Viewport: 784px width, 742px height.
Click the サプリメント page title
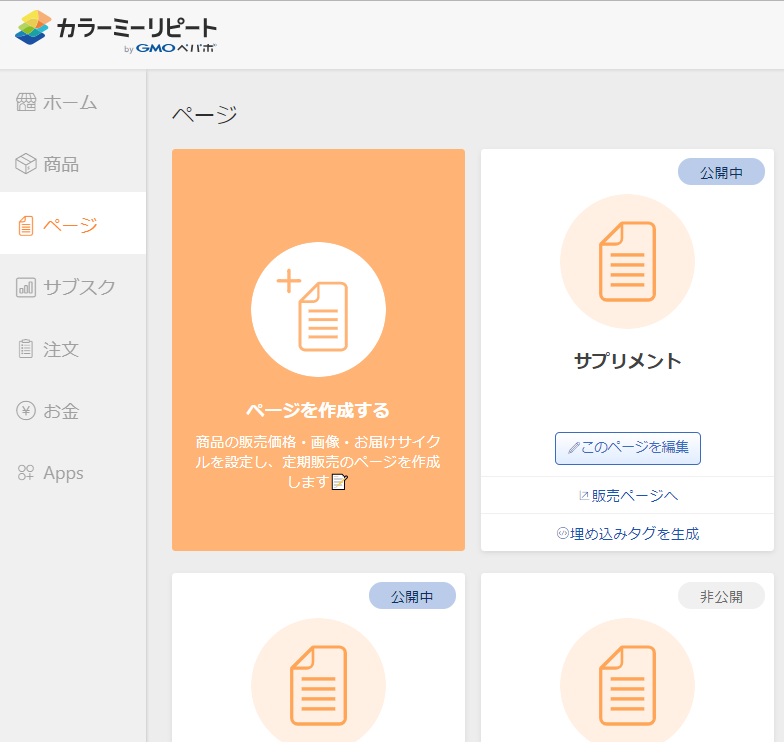pos(628,360)
